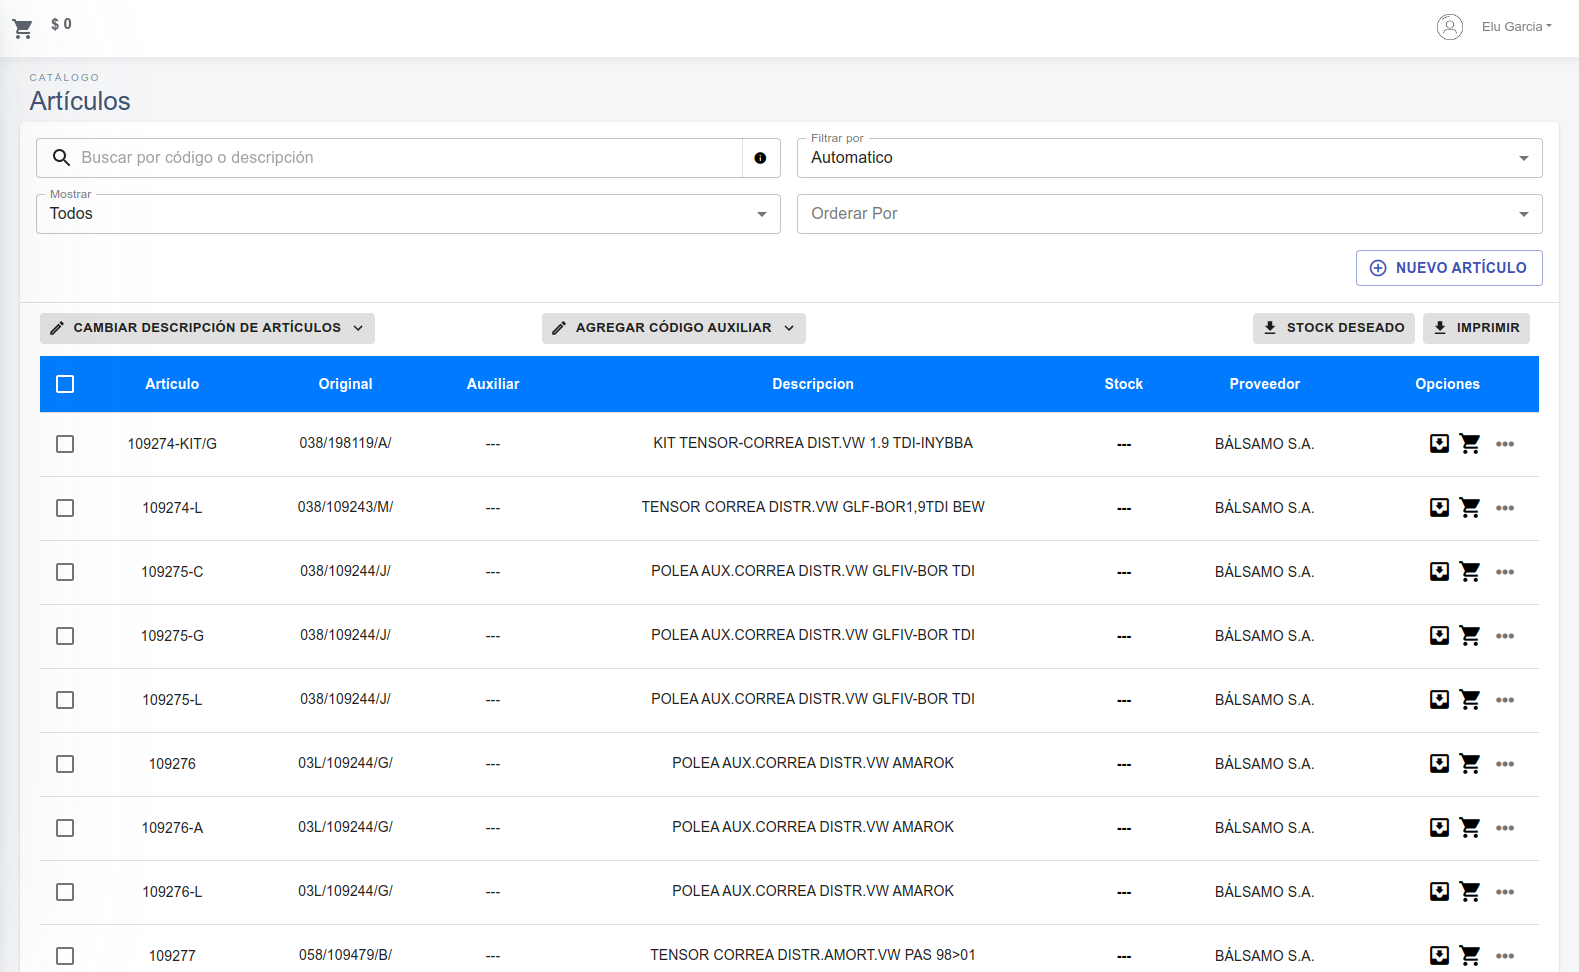The image size is (1579, 972).
Task: Open Cambiar Descripción de Artículos menu
Action: (x=207, y=328)
